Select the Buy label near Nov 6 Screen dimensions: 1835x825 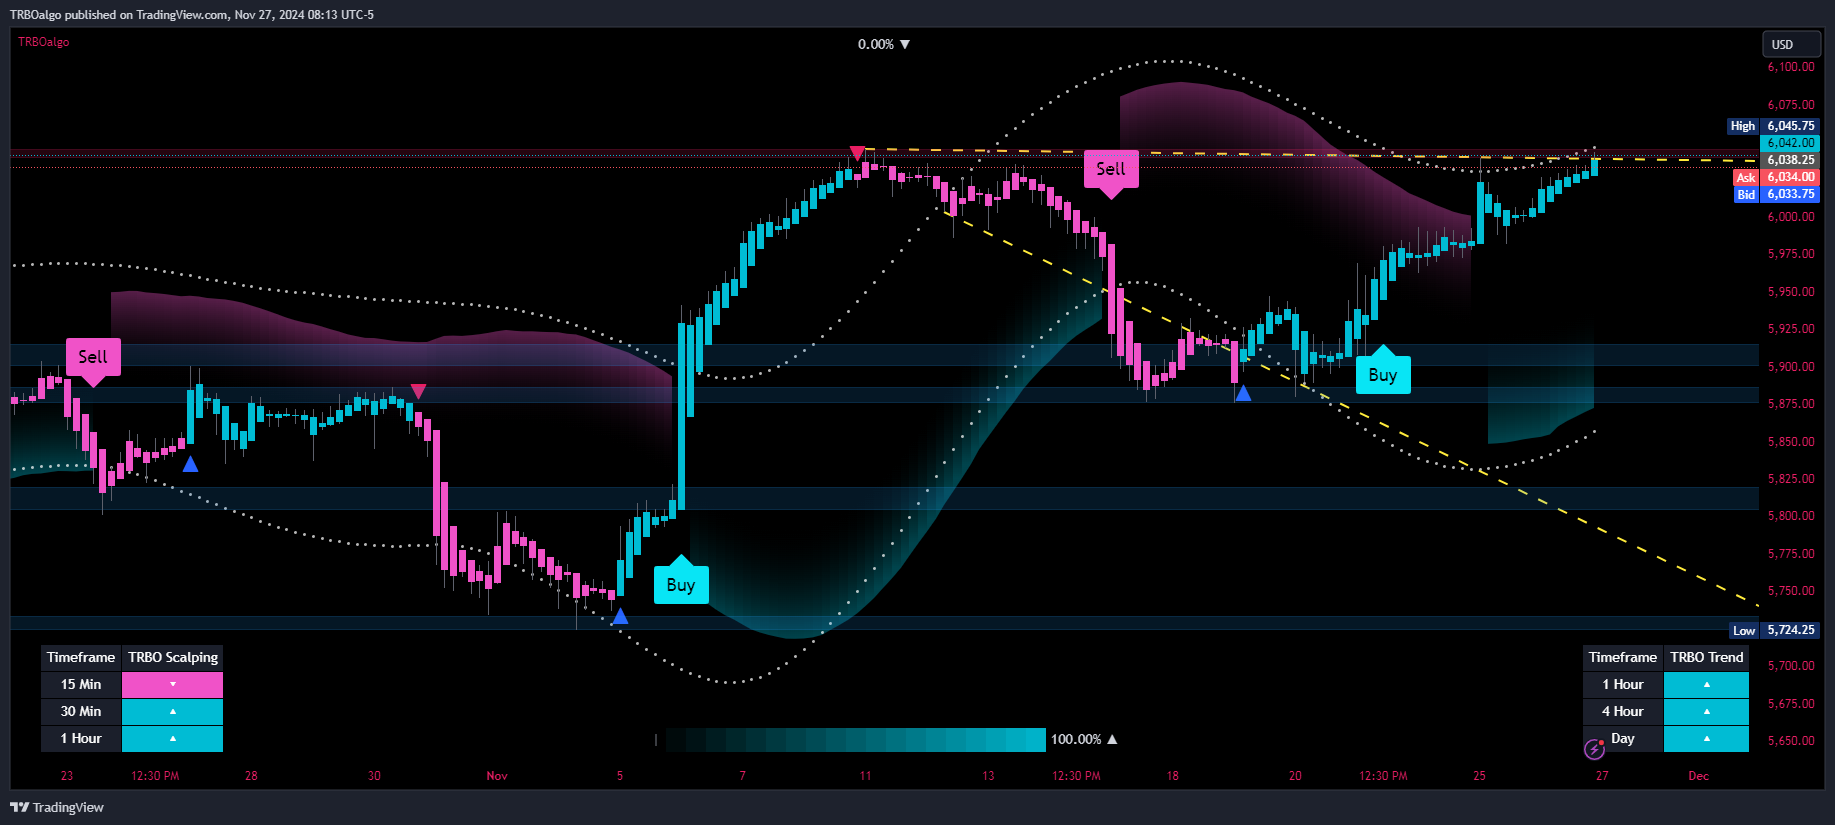[x=681, y=582]
